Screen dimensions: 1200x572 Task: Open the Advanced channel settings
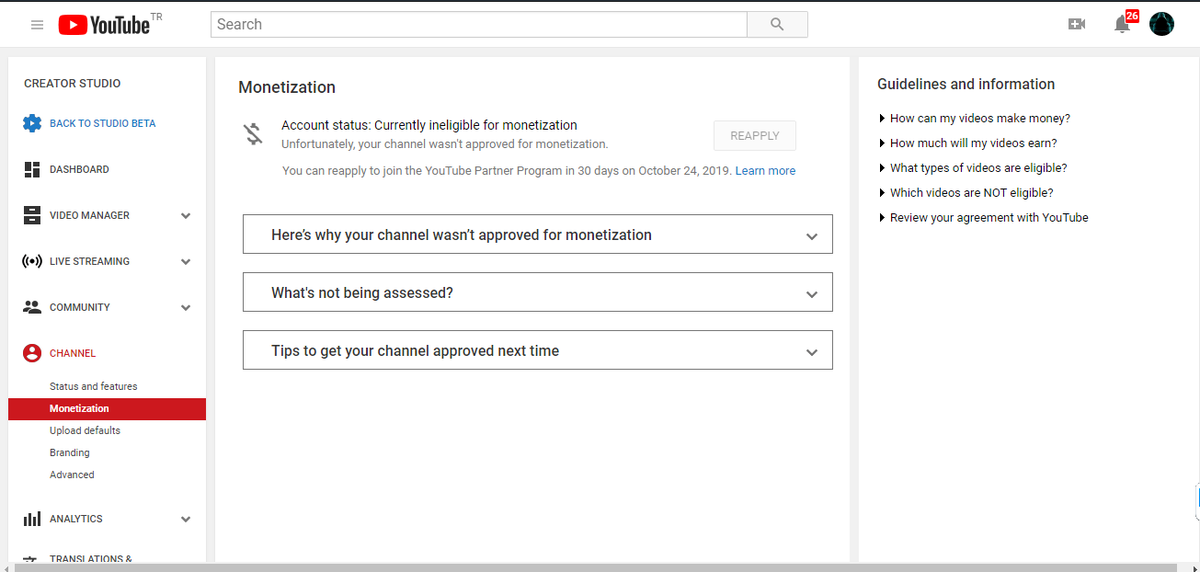[72, 475]
